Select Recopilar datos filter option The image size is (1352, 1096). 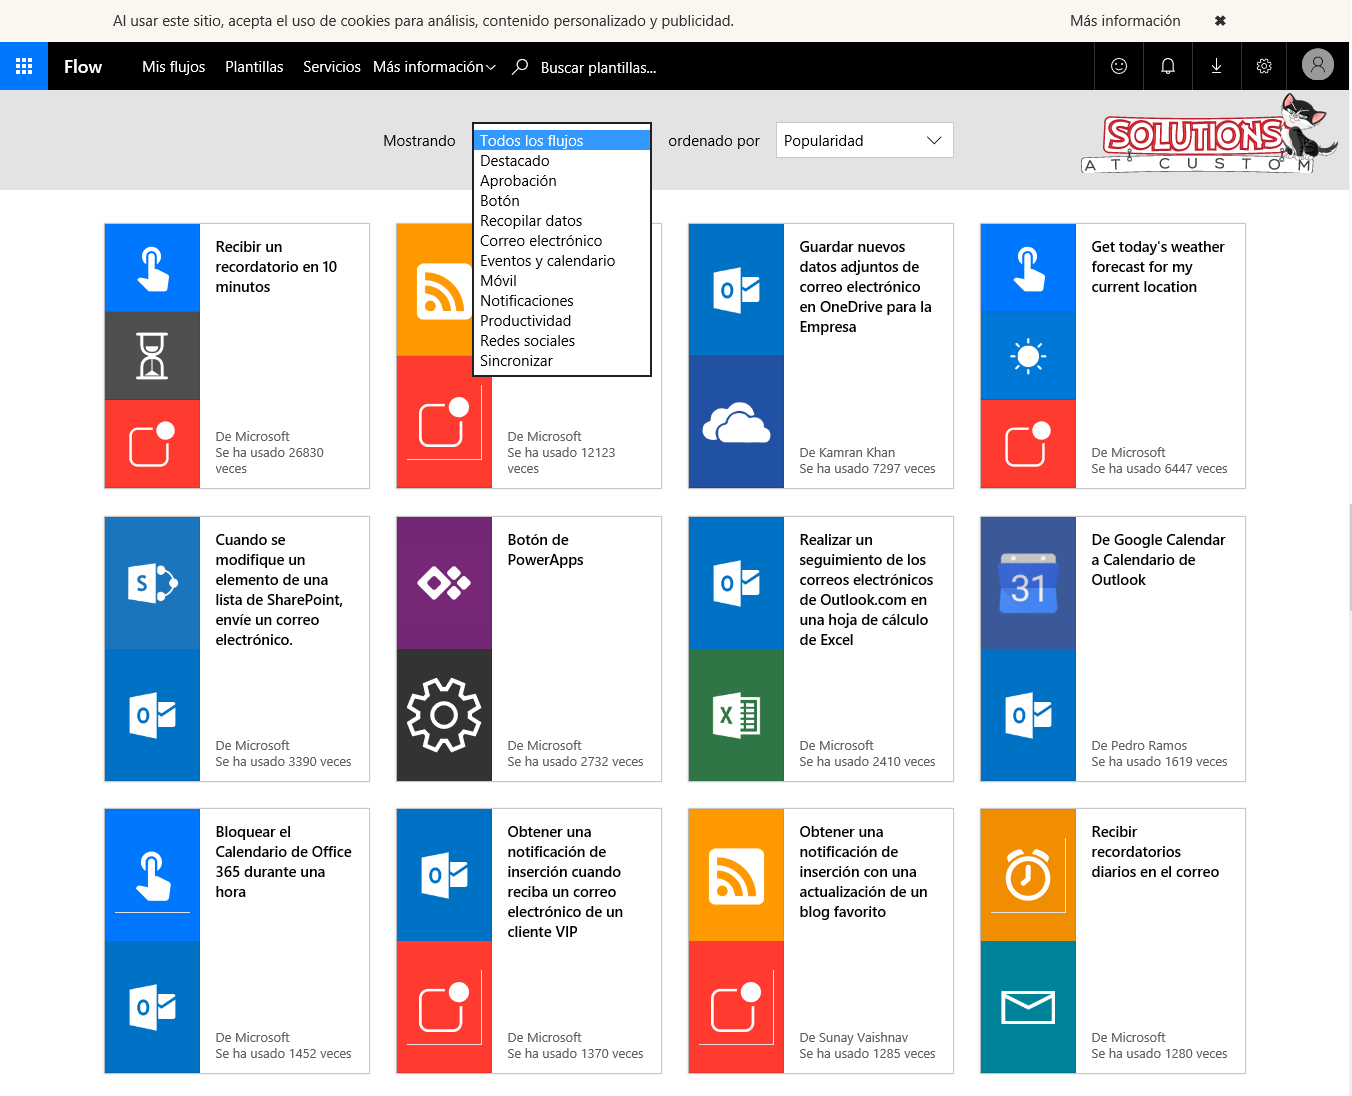tap(562, 221)
